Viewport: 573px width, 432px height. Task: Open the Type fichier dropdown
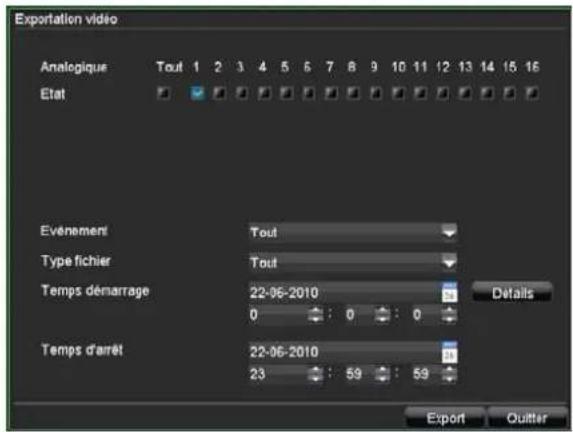353,262
